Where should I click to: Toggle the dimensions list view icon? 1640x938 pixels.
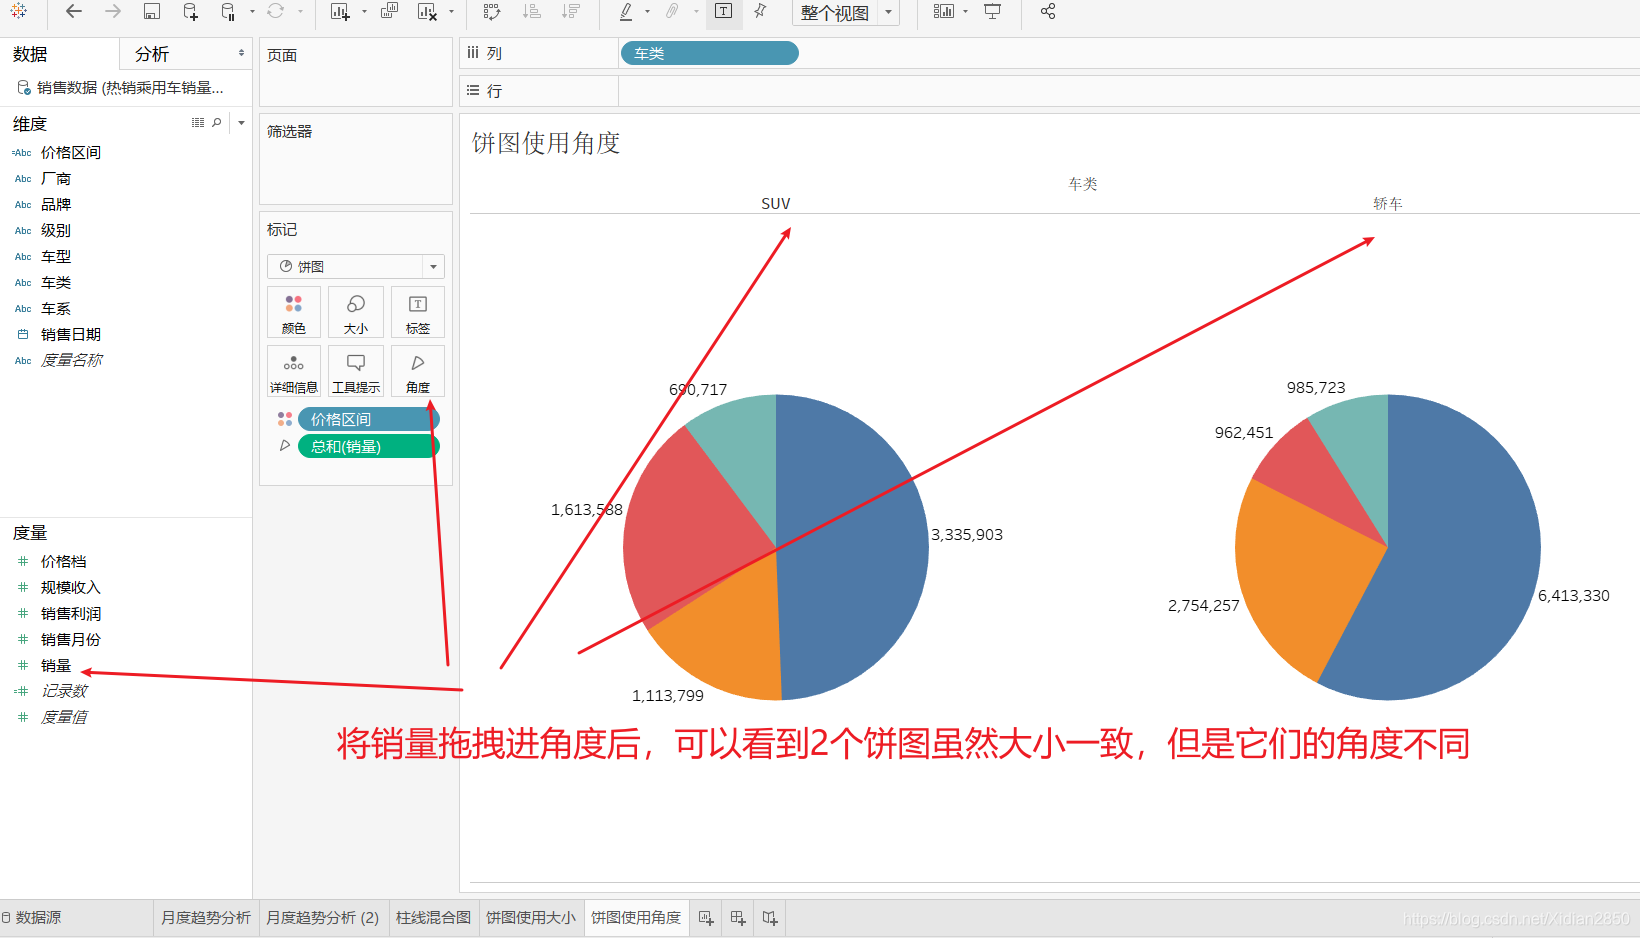coord(198,123)
